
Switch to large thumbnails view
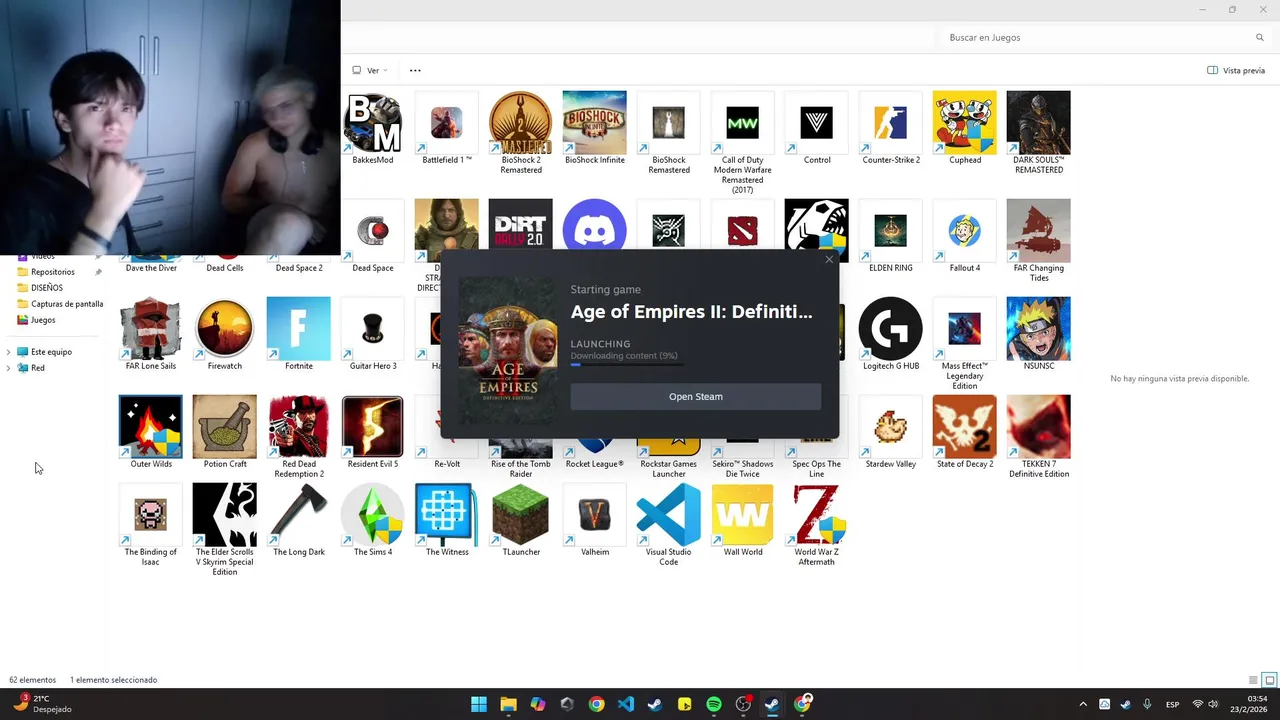[1269, 680]
